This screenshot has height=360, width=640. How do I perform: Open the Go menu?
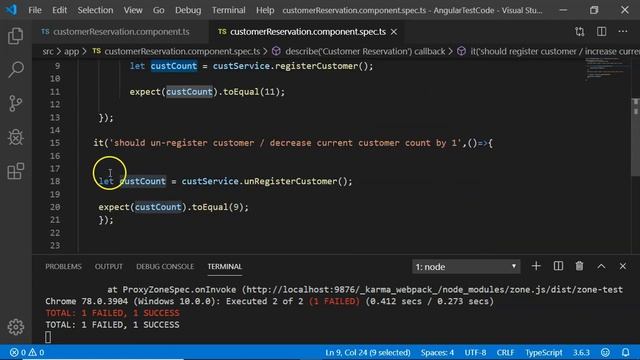[158, 10]
